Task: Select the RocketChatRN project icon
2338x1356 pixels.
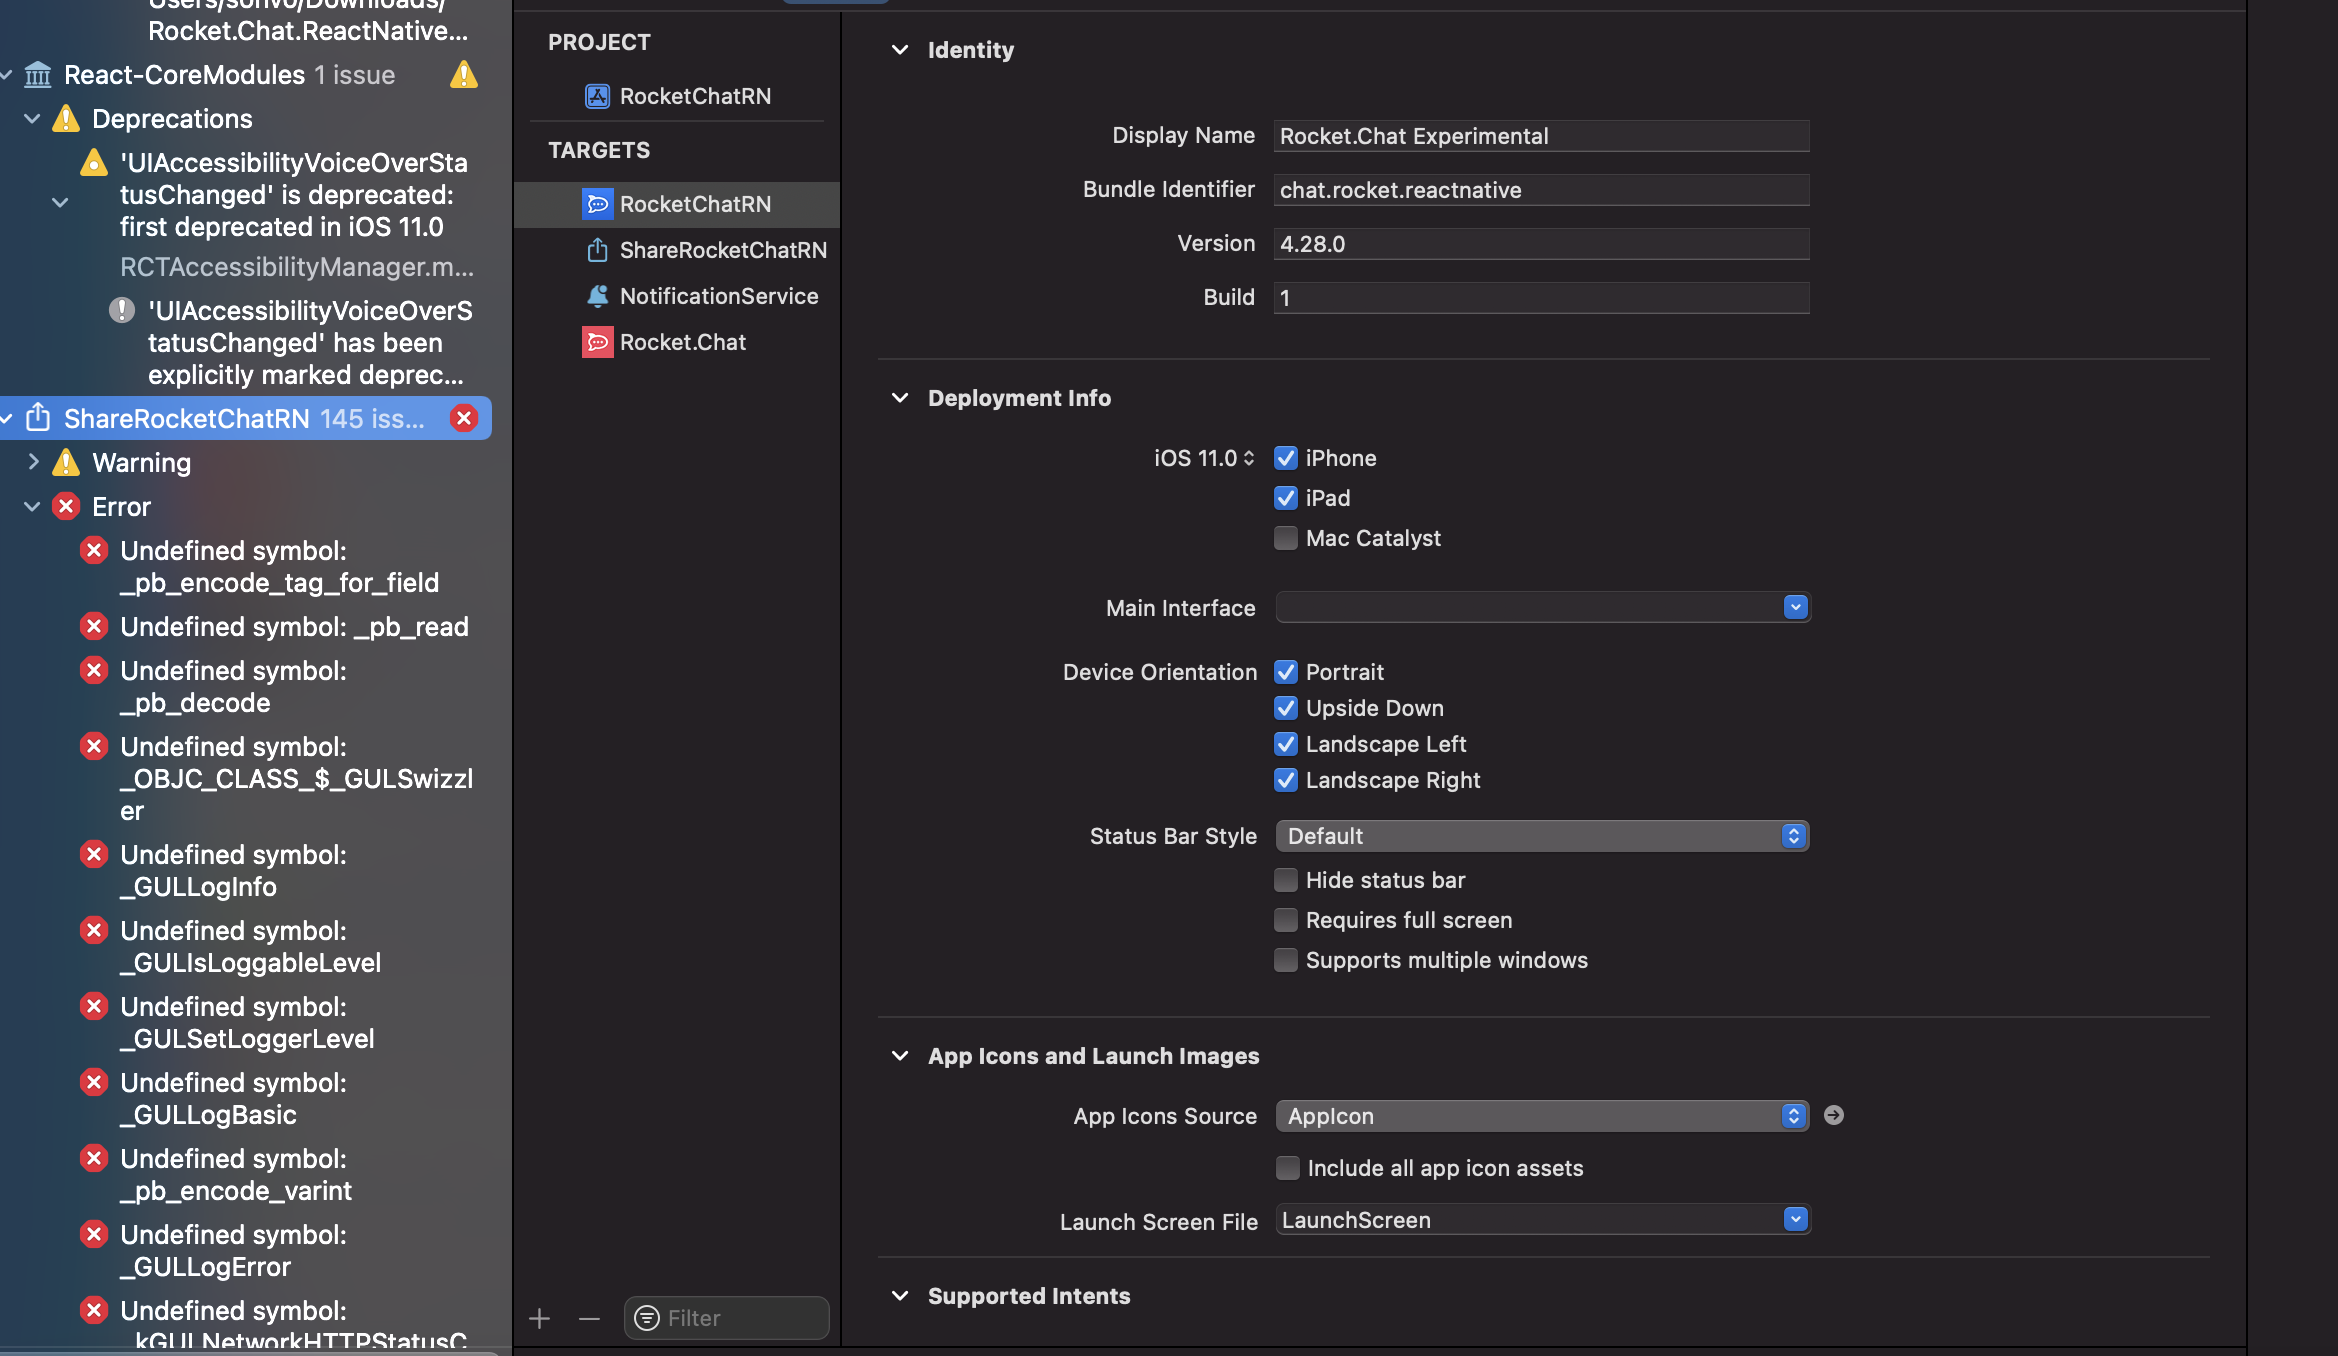Action: (598, 96)
